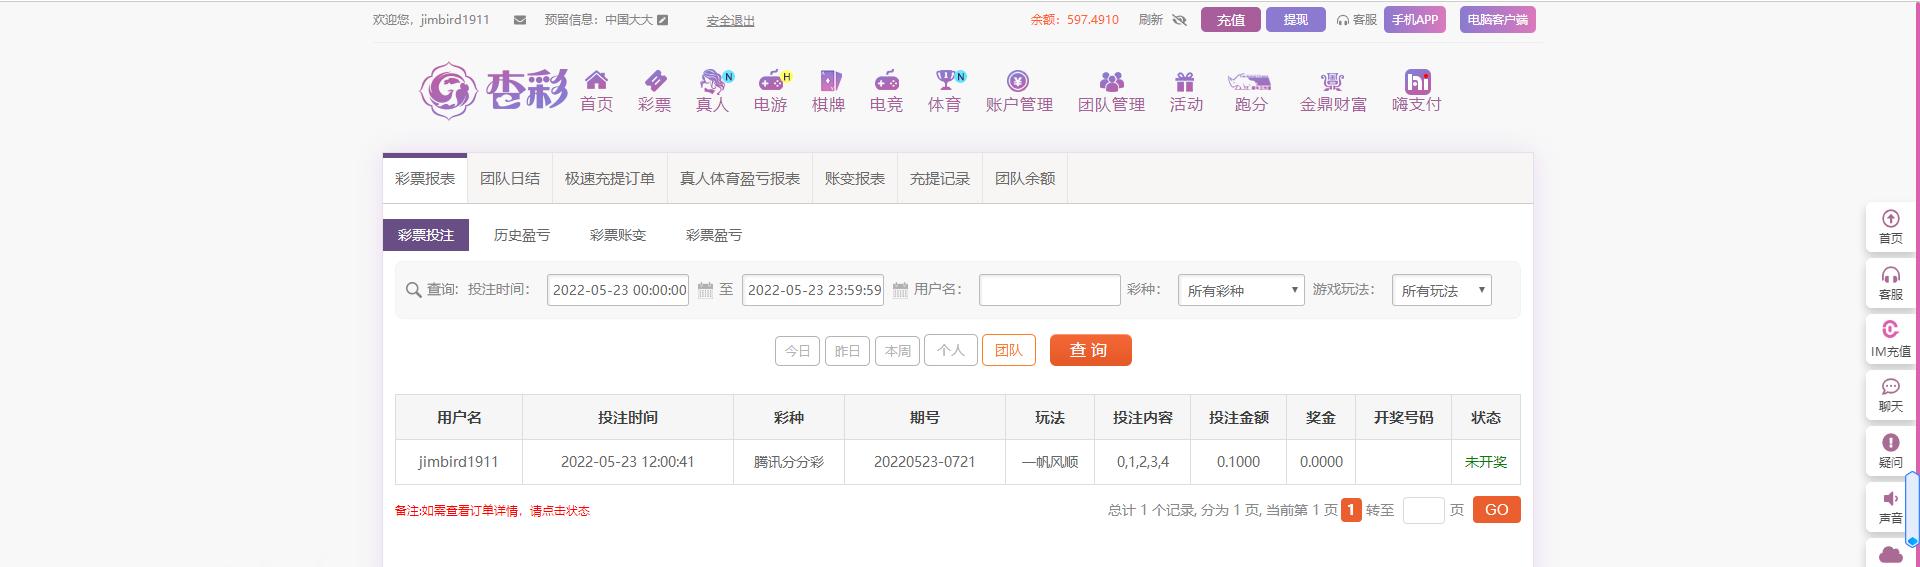Click sidebar 首页 up-arrow icon
Screen dimensions: 1920x567
pyautogui.click(x=1890, y=218)
